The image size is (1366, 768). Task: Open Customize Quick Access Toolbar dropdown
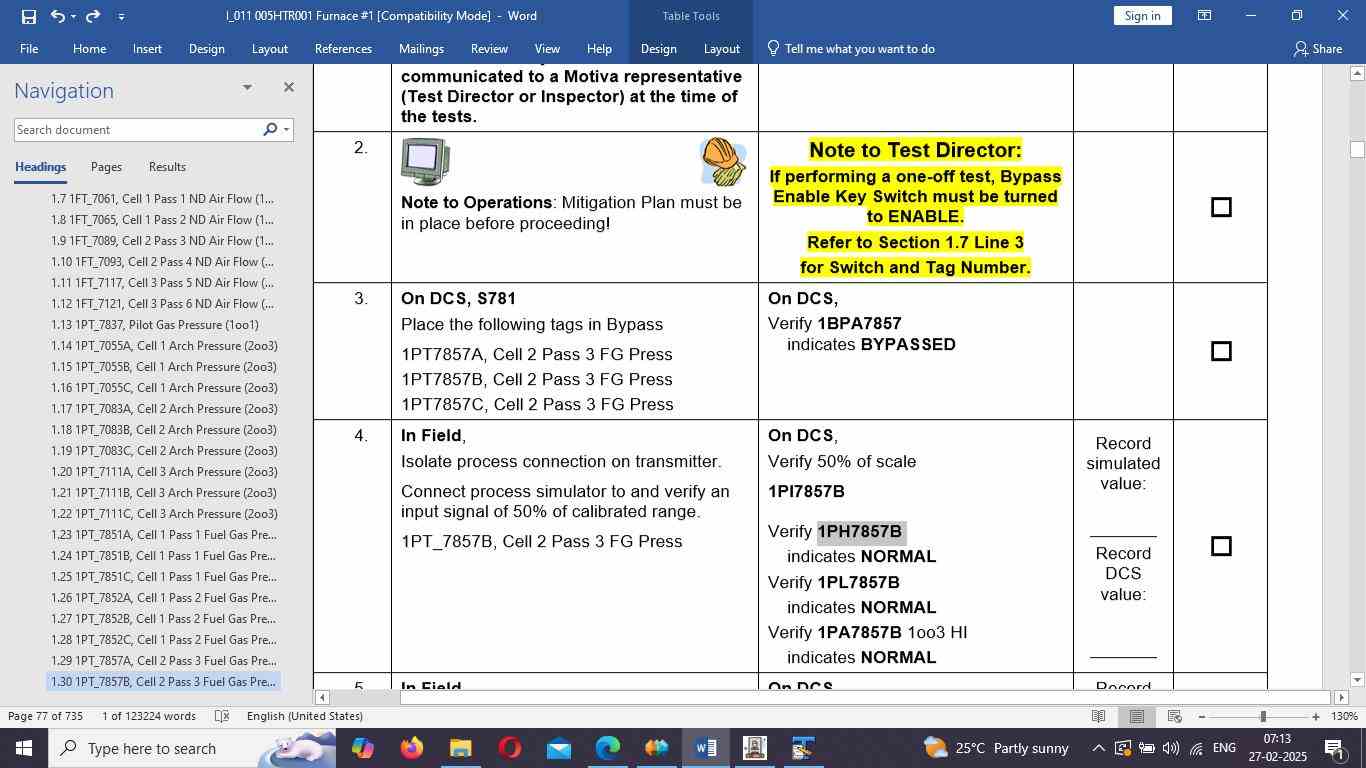pos(121,17)
